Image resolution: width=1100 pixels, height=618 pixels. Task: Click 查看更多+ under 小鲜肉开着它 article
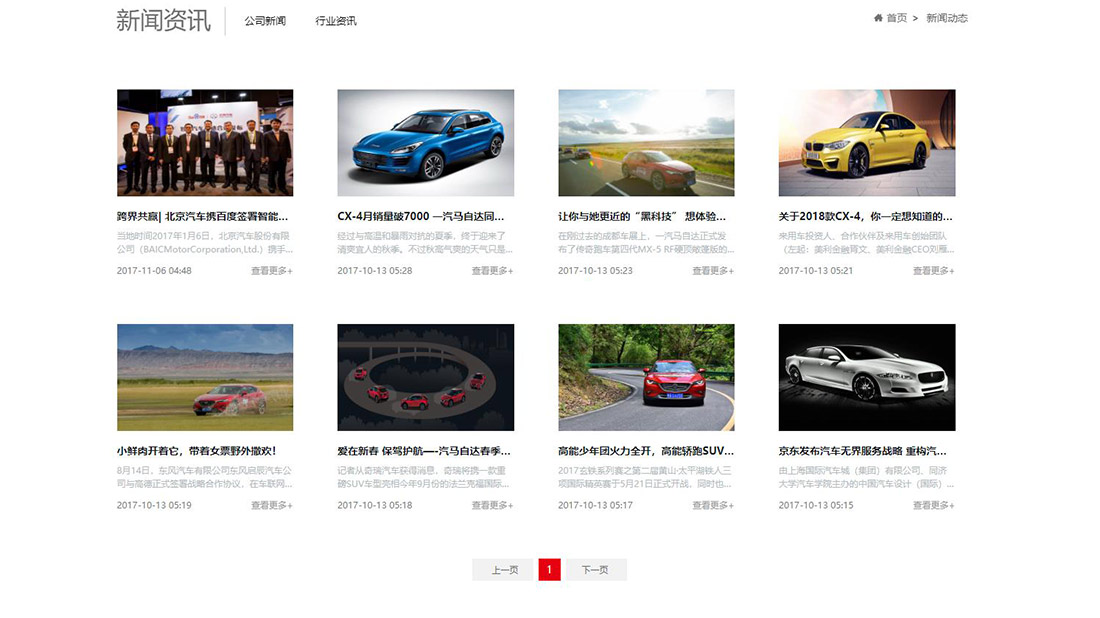pos(272,506)
